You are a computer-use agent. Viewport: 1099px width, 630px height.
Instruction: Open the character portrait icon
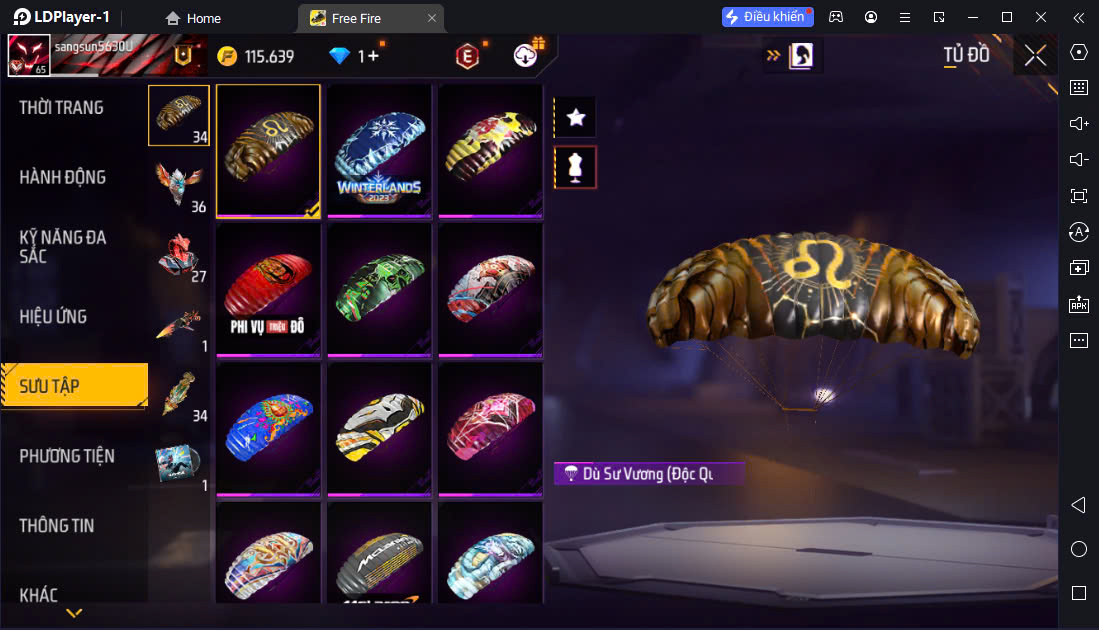(801, 55)
